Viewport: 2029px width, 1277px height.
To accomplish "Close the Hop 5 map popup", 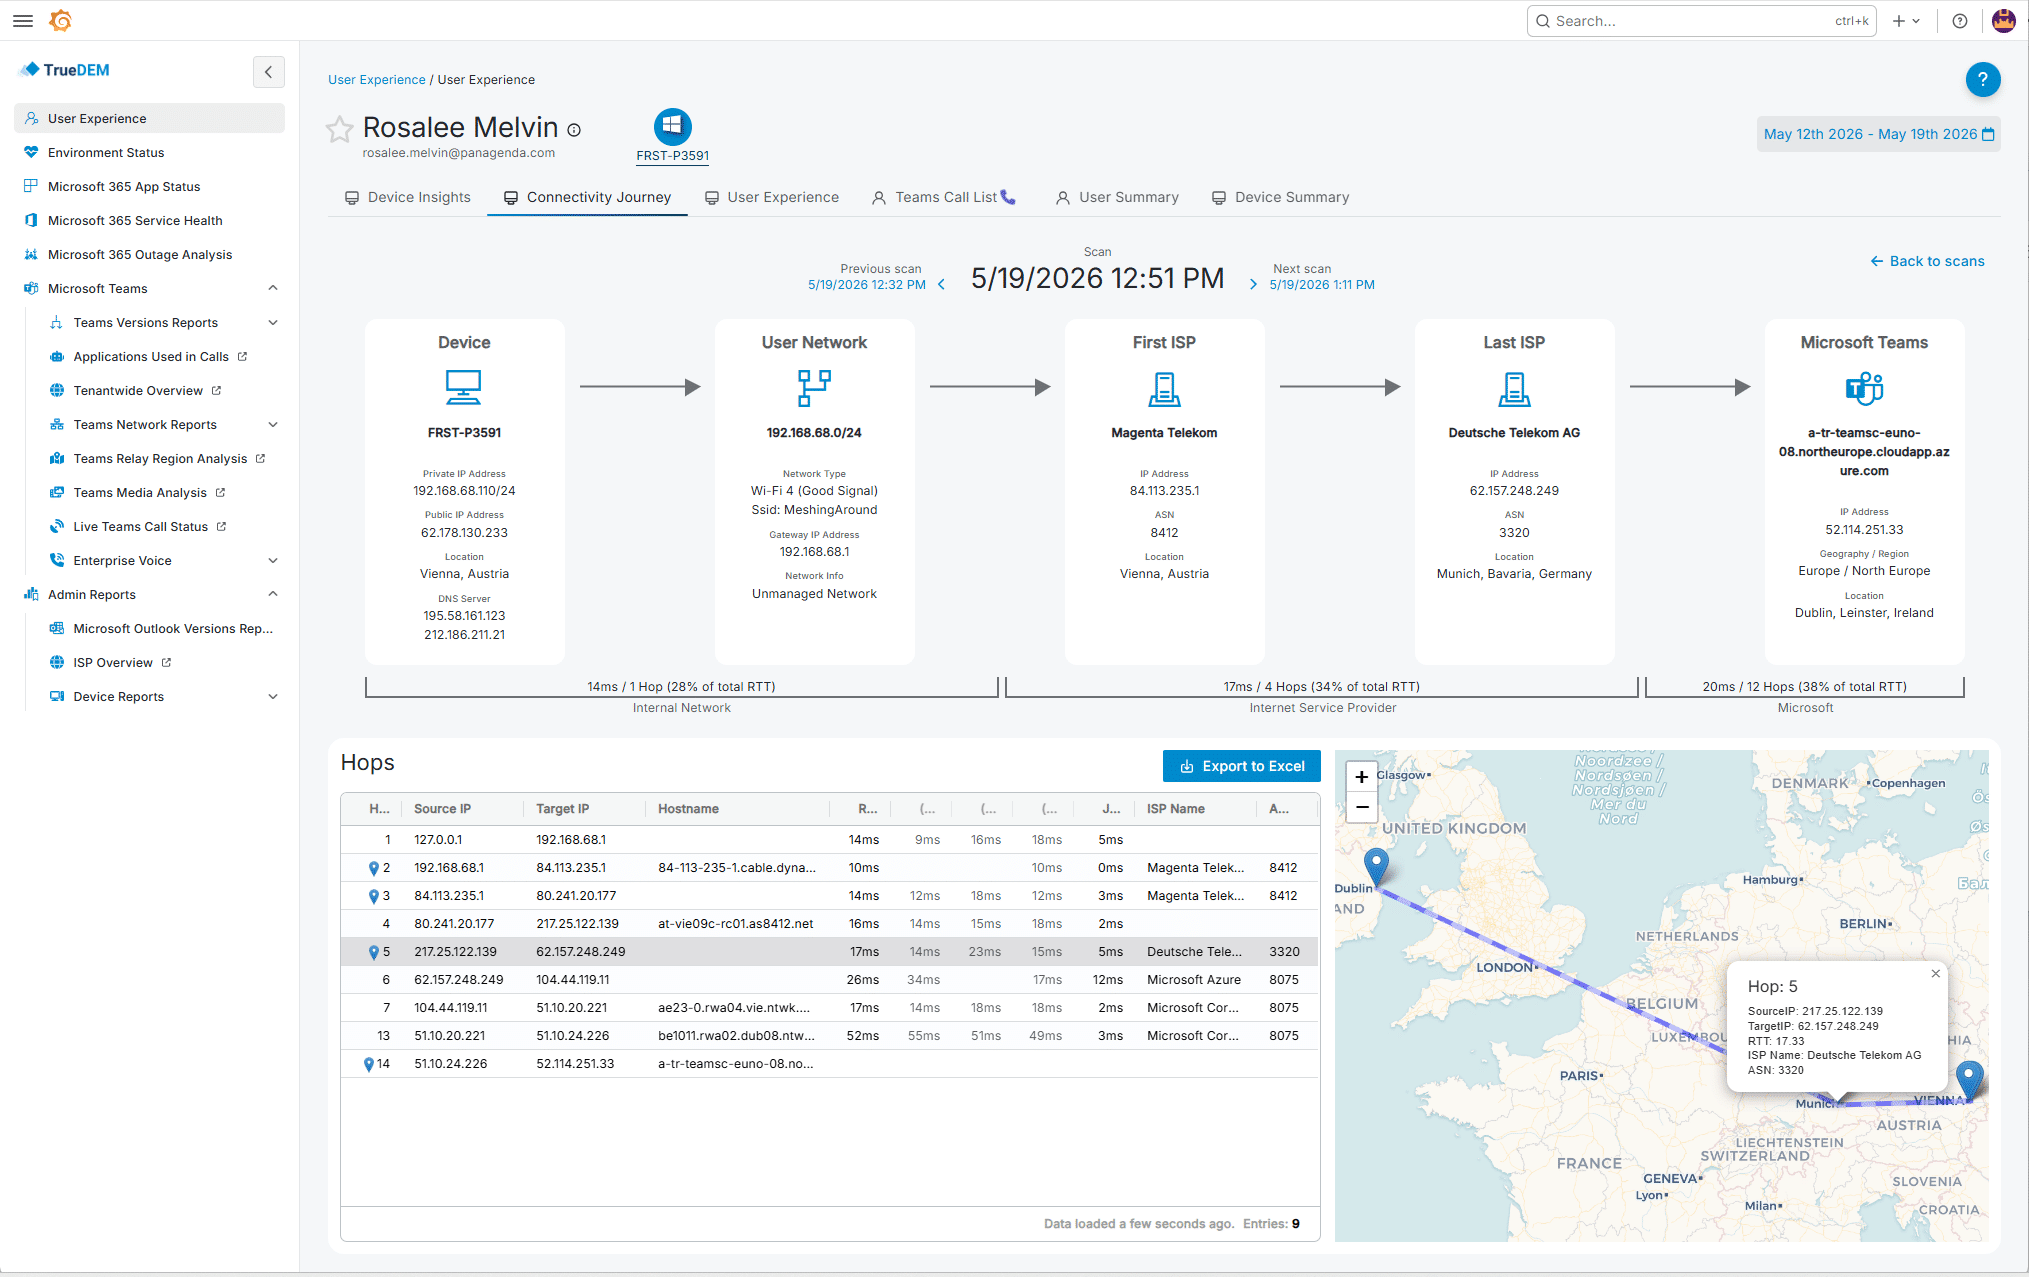I will pos(1935,974).
